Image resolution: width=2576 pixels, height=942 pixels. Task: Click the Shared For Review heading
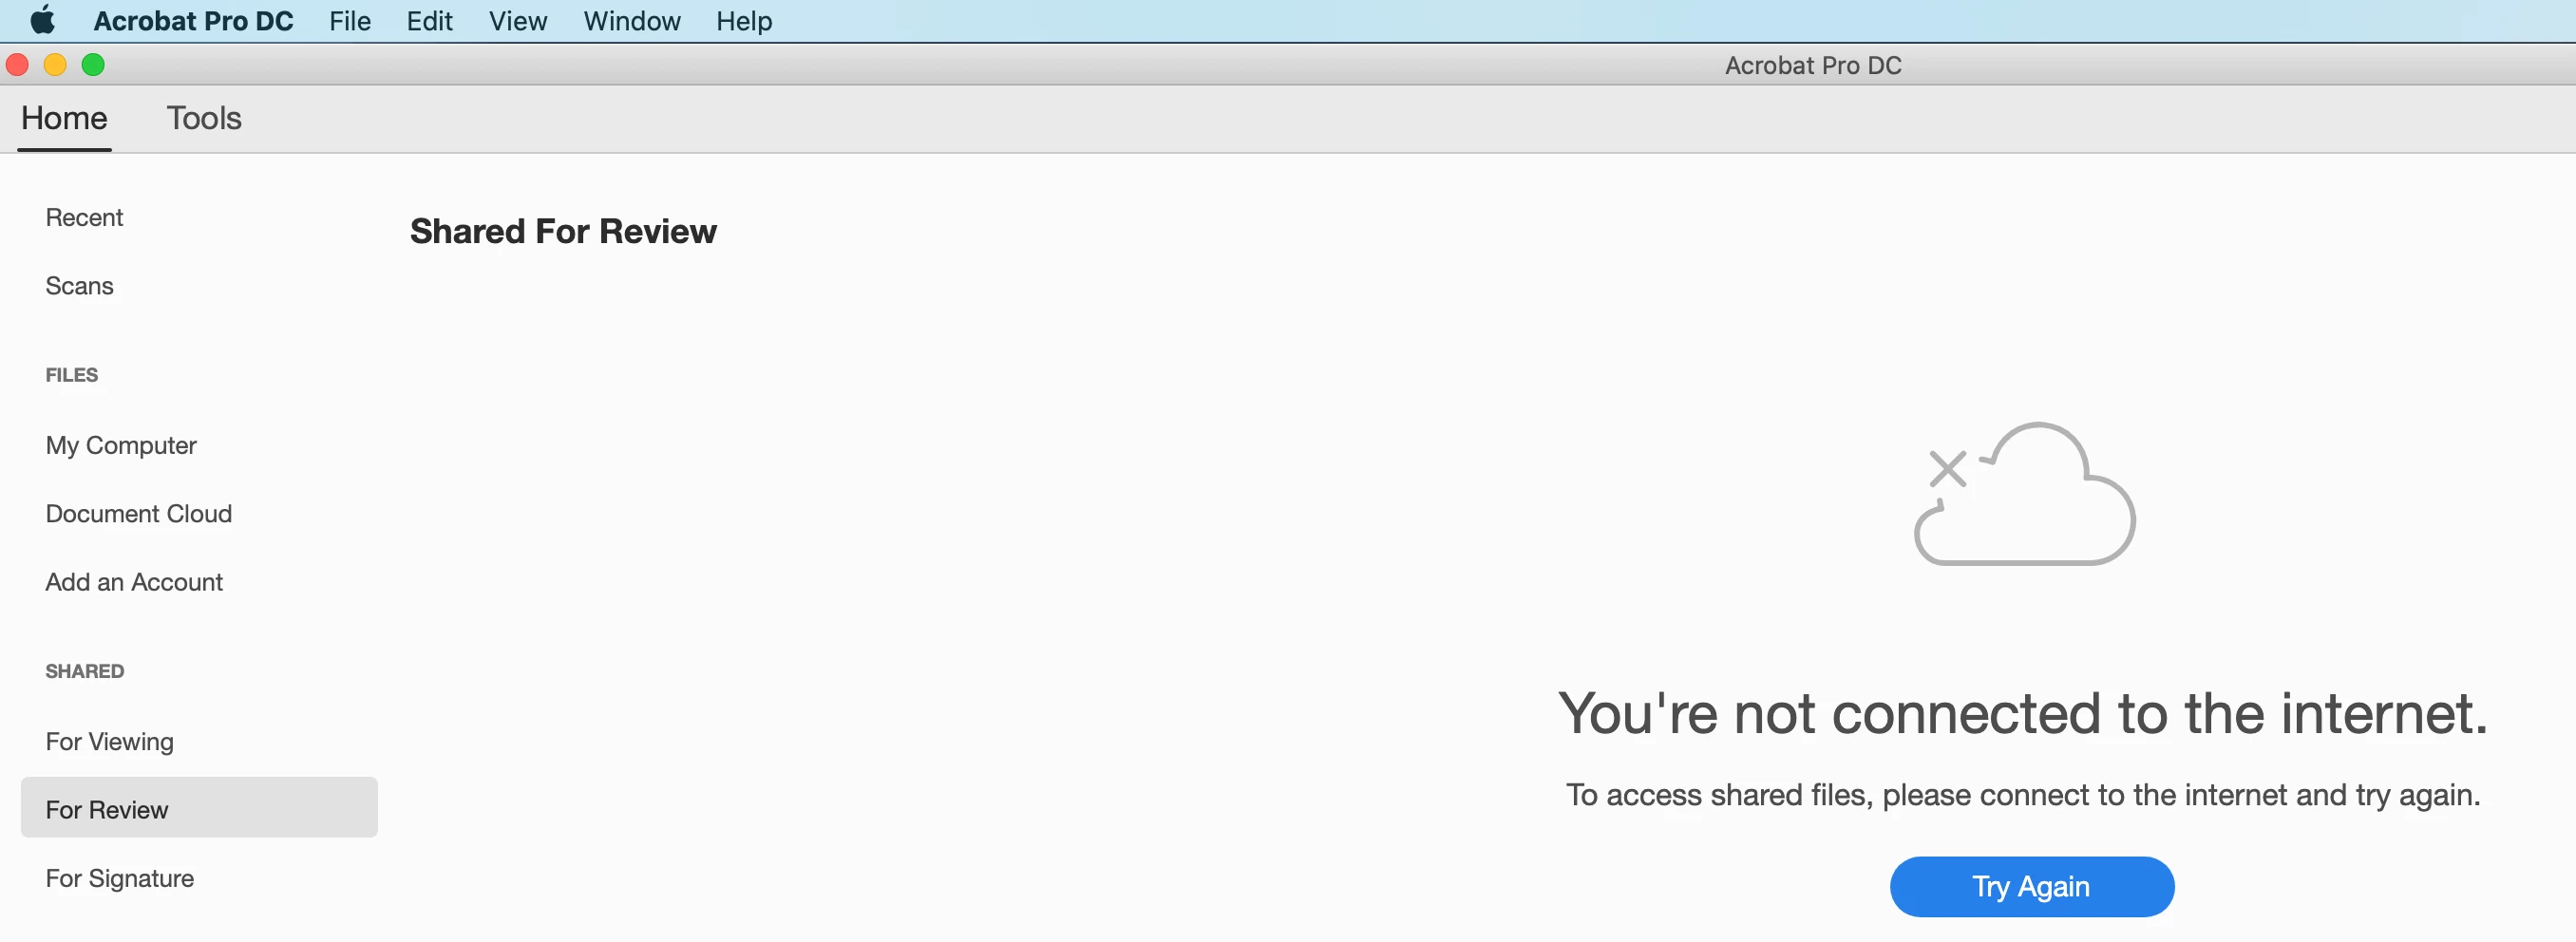tap(563, 231)
